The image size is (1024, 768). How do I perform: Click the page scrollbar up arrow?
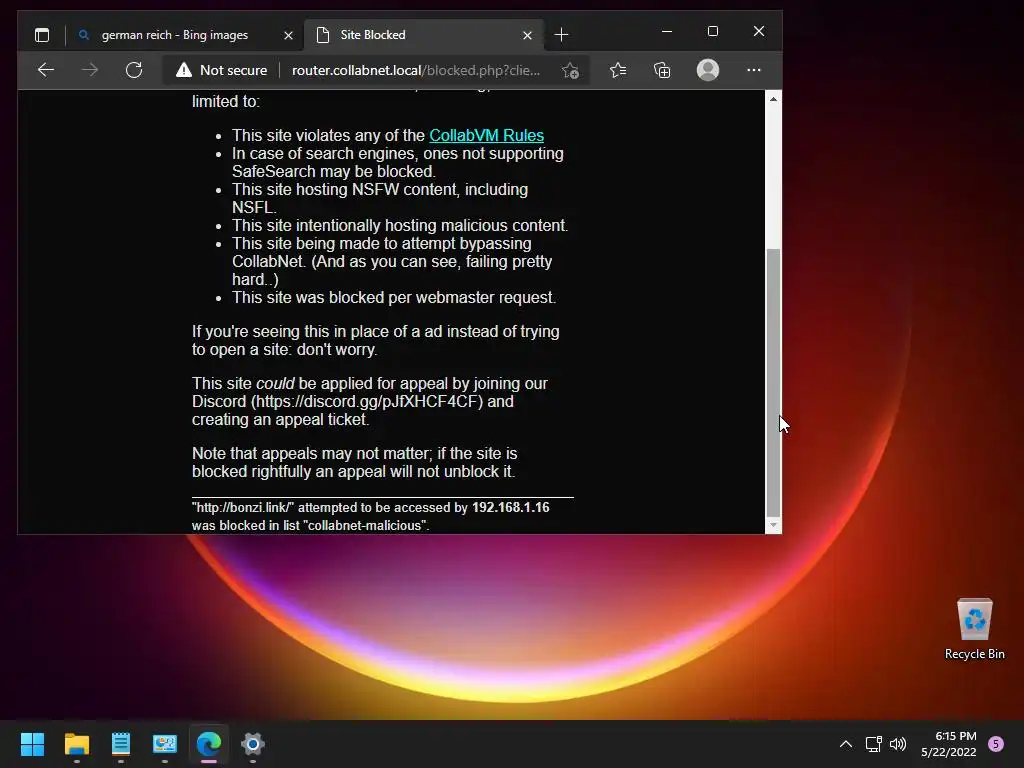click(x=773, y=99)
